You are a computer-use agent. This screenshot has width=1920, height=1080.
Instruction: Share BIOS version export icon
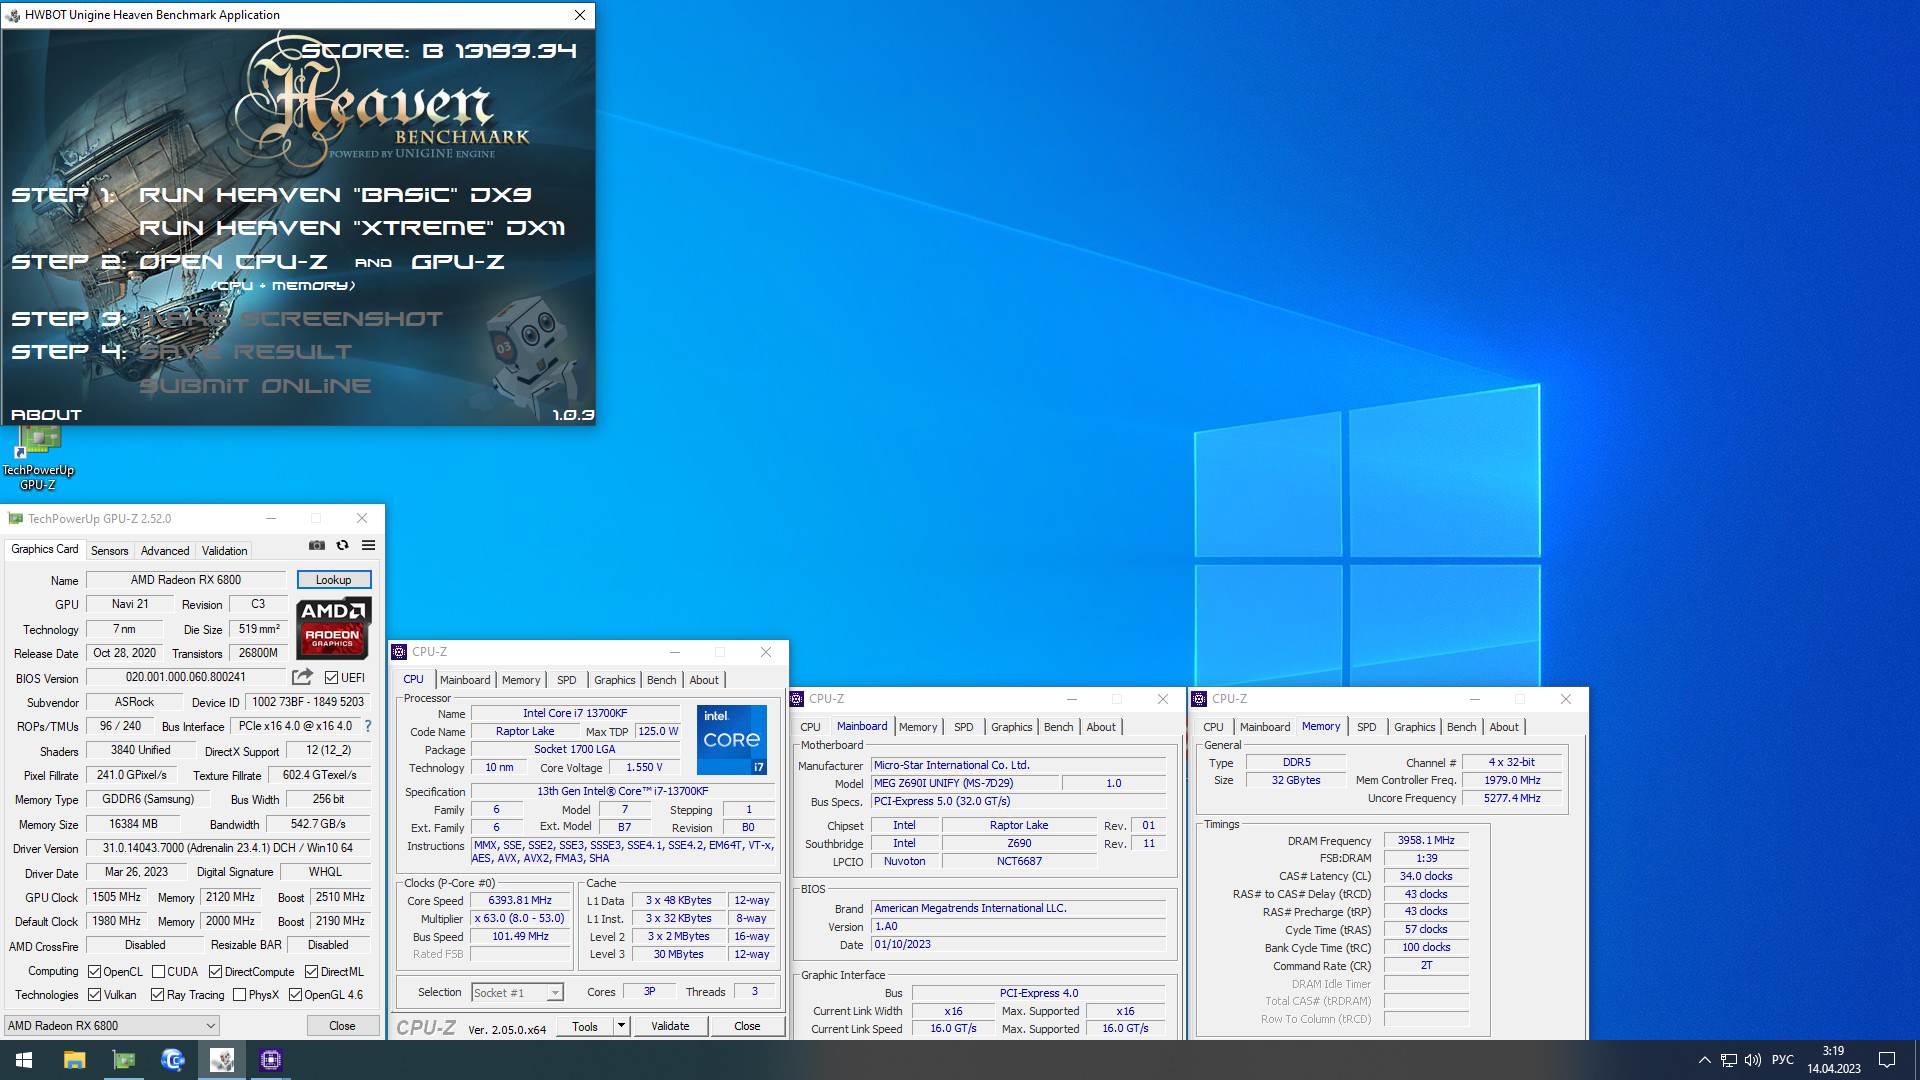[x=302, y=677]
